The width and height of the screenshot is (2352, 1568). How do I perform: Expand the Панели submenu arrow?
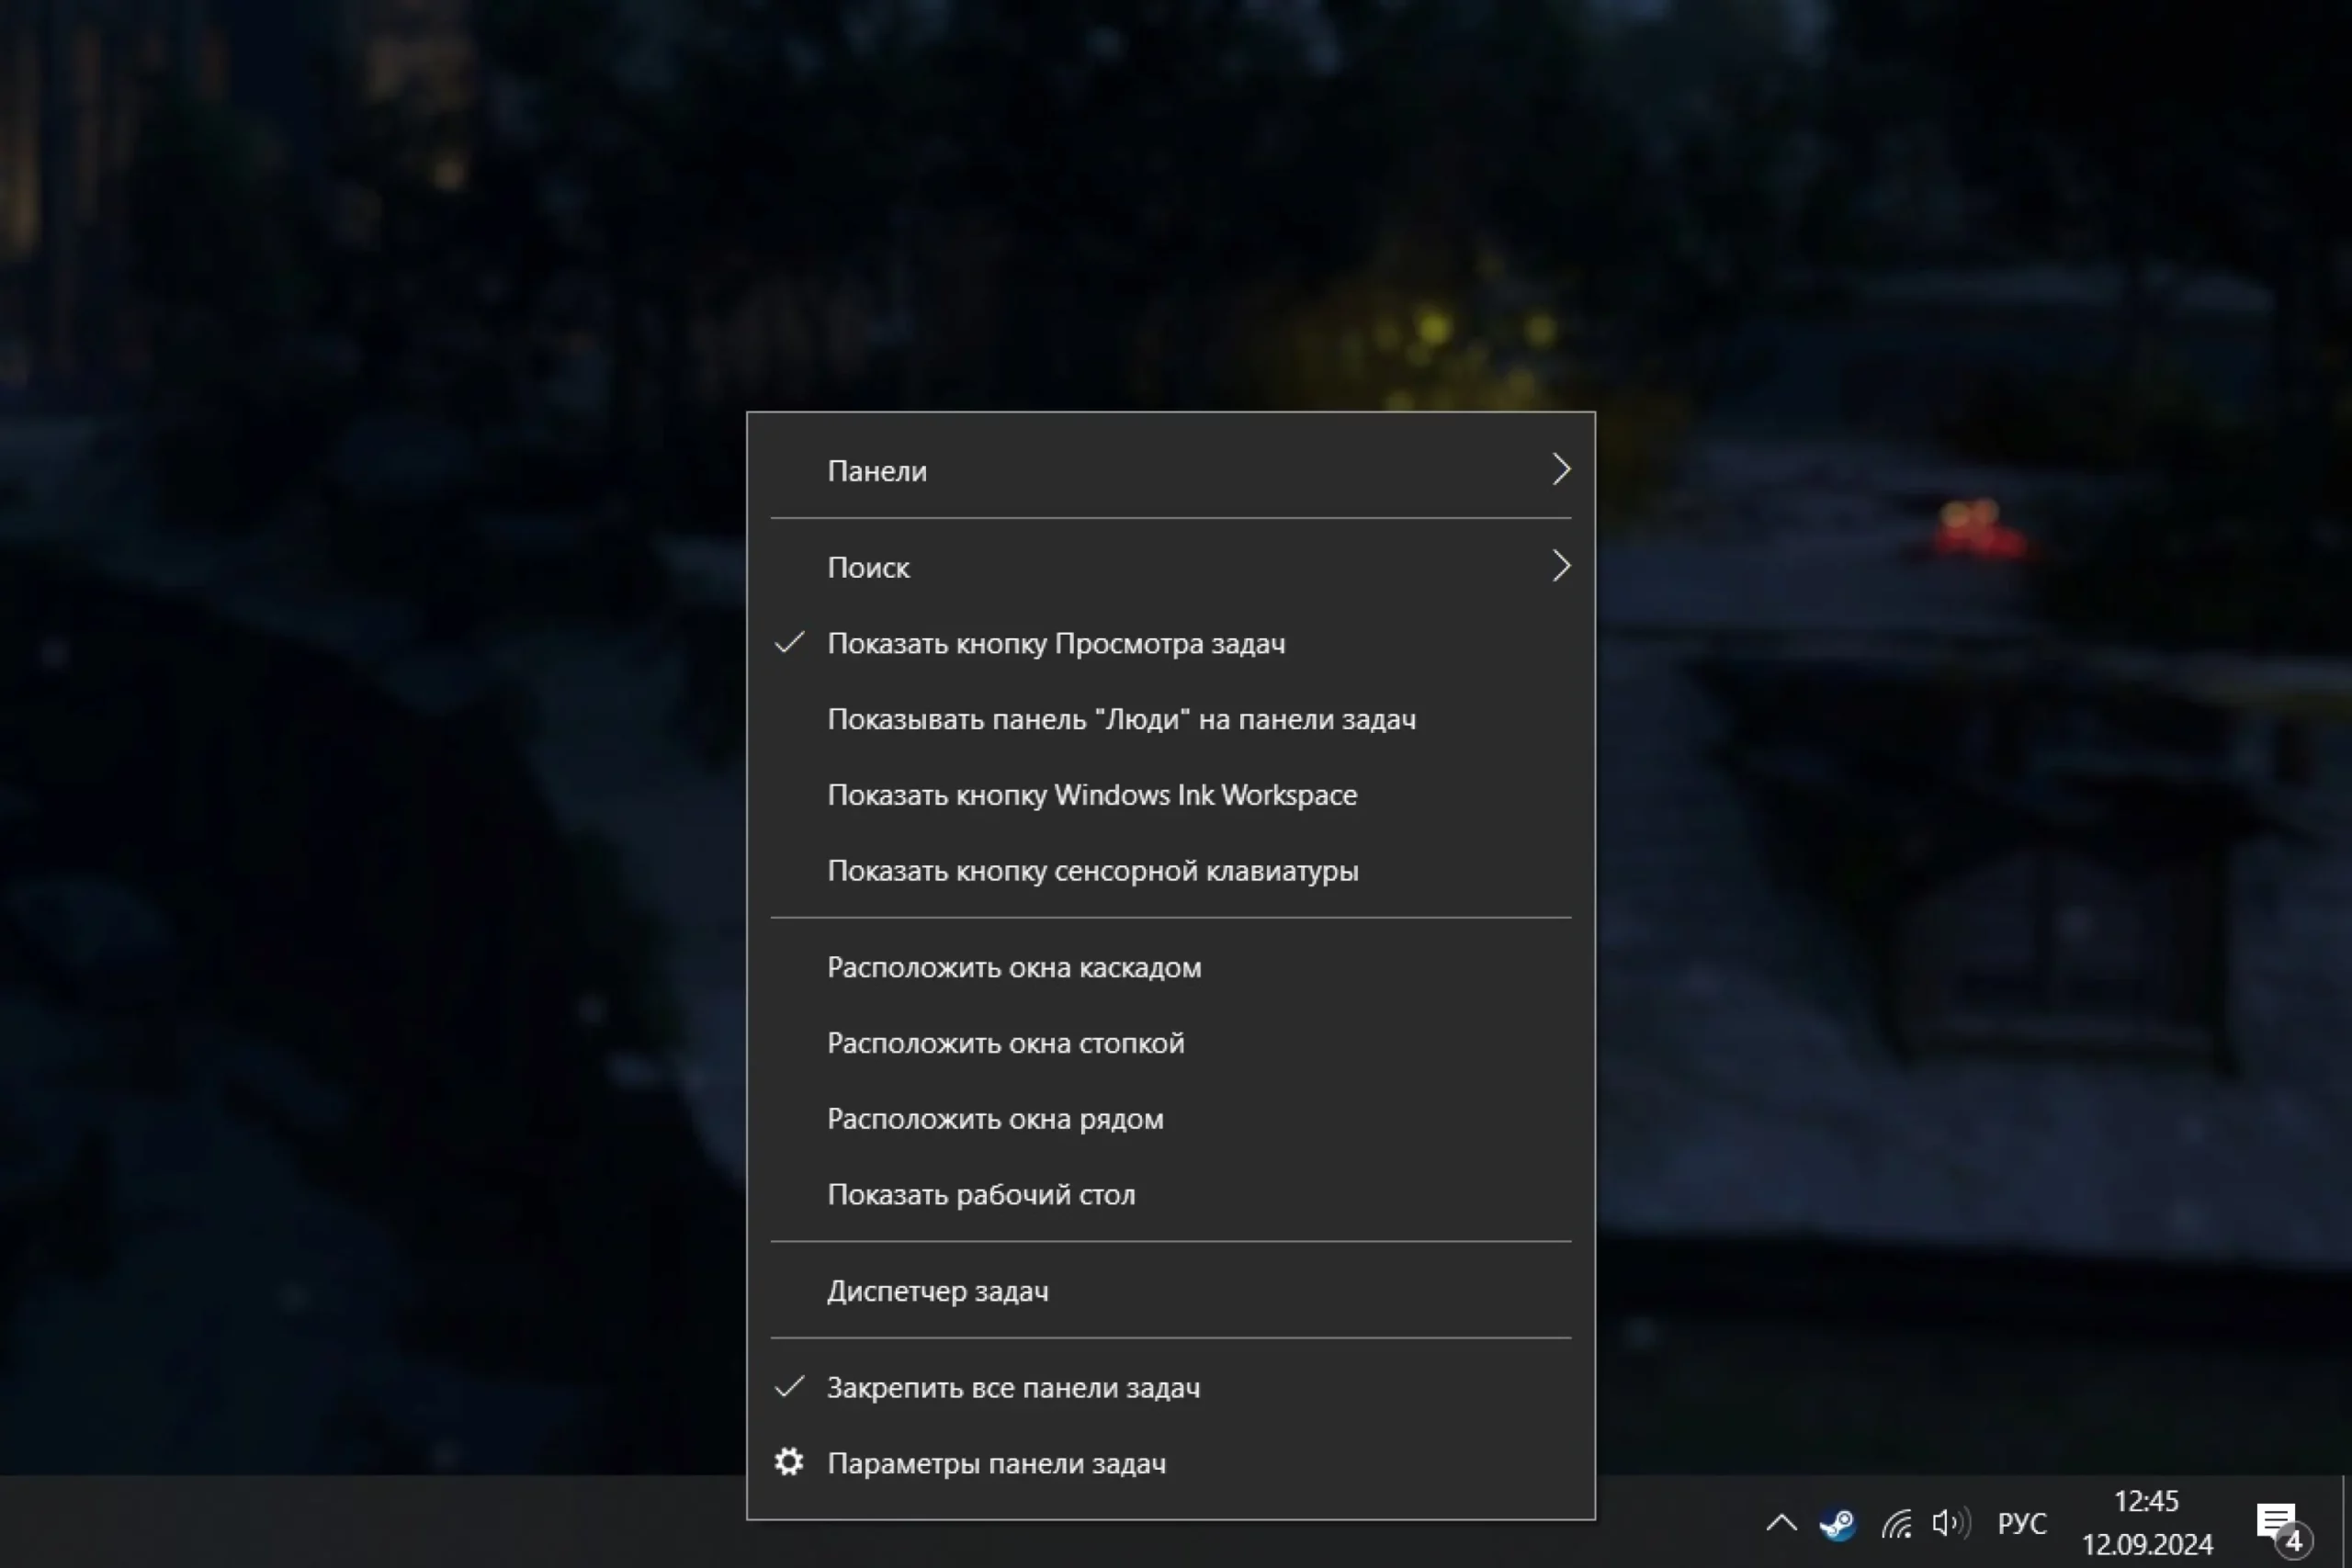(1560, 470)
